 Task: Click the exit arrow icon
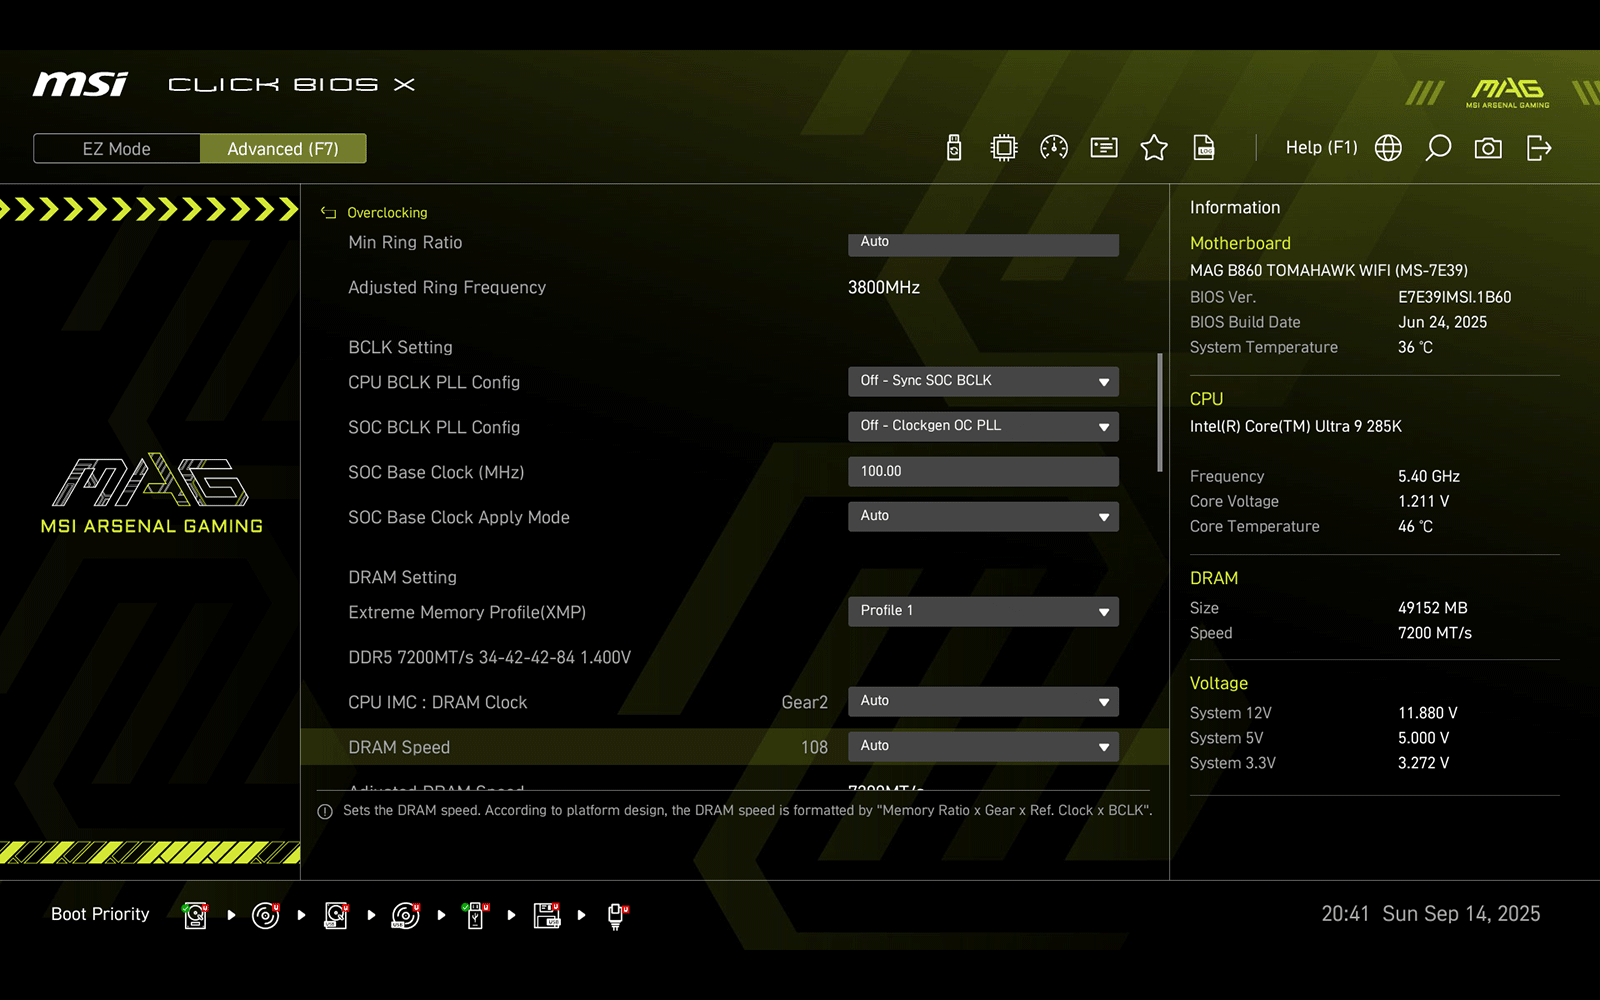coord(1539,148)
